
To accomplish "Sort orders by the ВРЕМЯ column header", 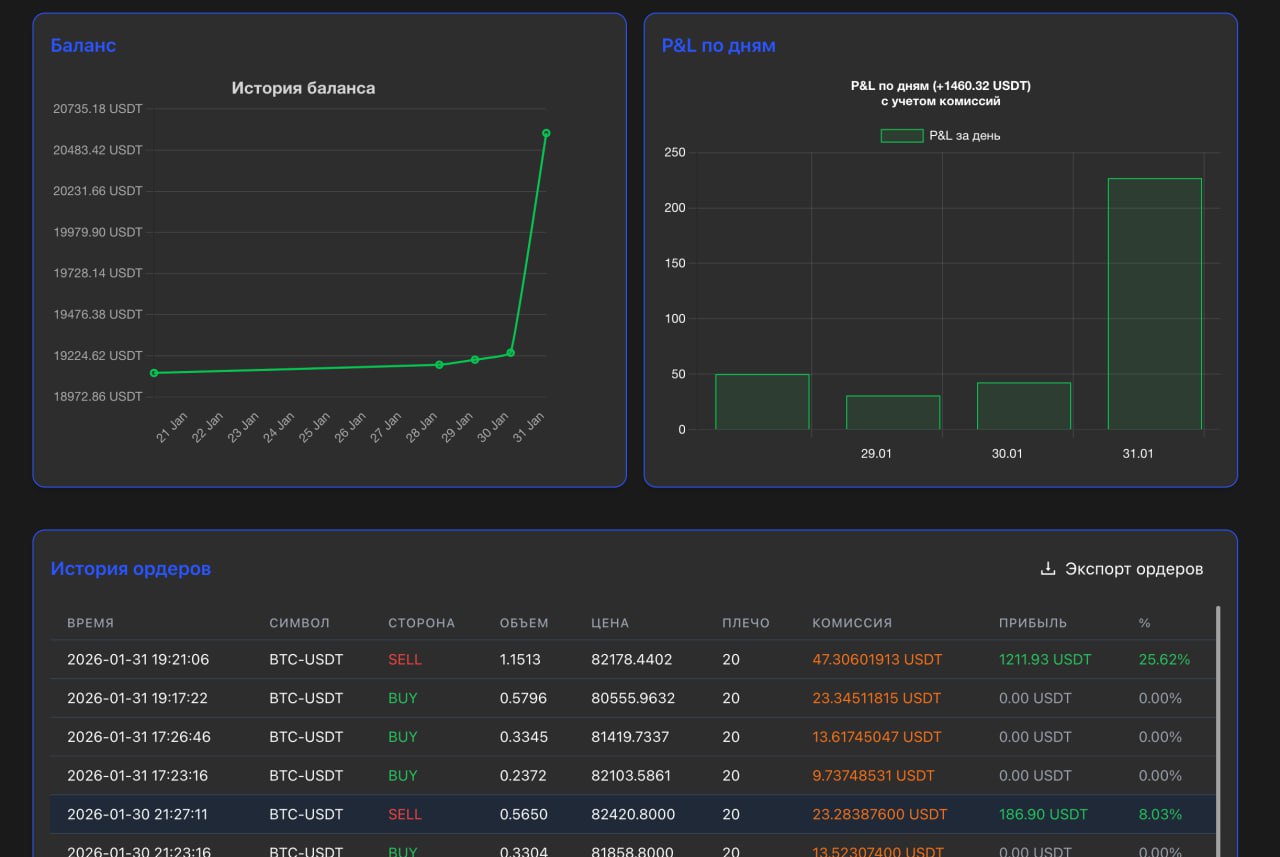I will (x=91, y=623).
